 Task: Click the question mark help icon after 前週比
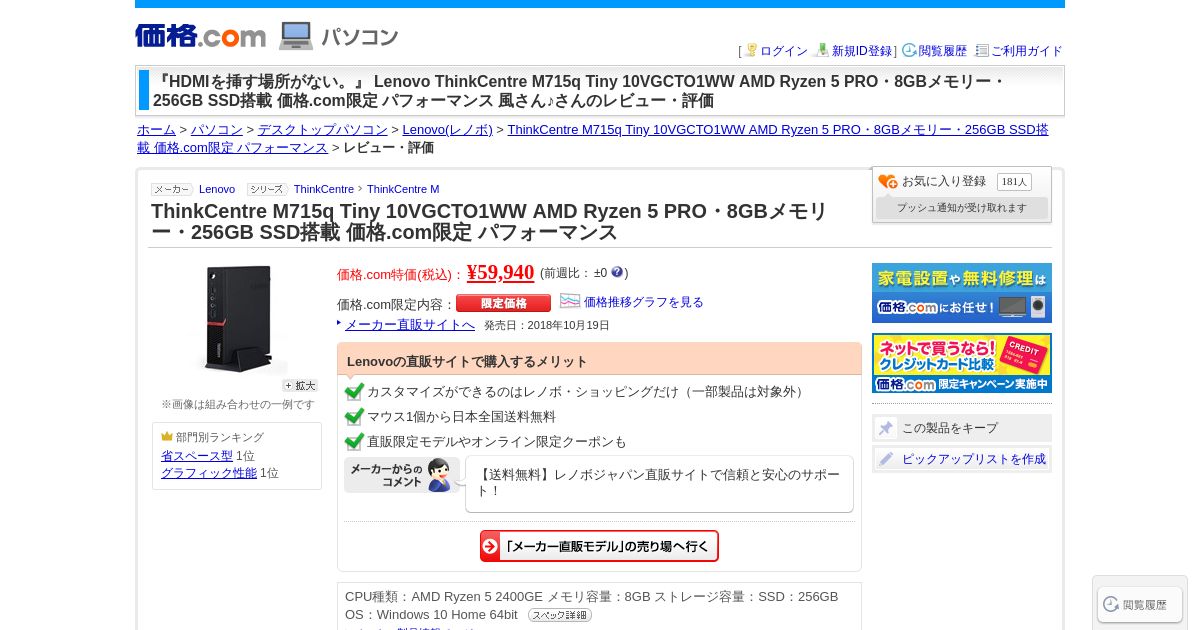point(617,272)
